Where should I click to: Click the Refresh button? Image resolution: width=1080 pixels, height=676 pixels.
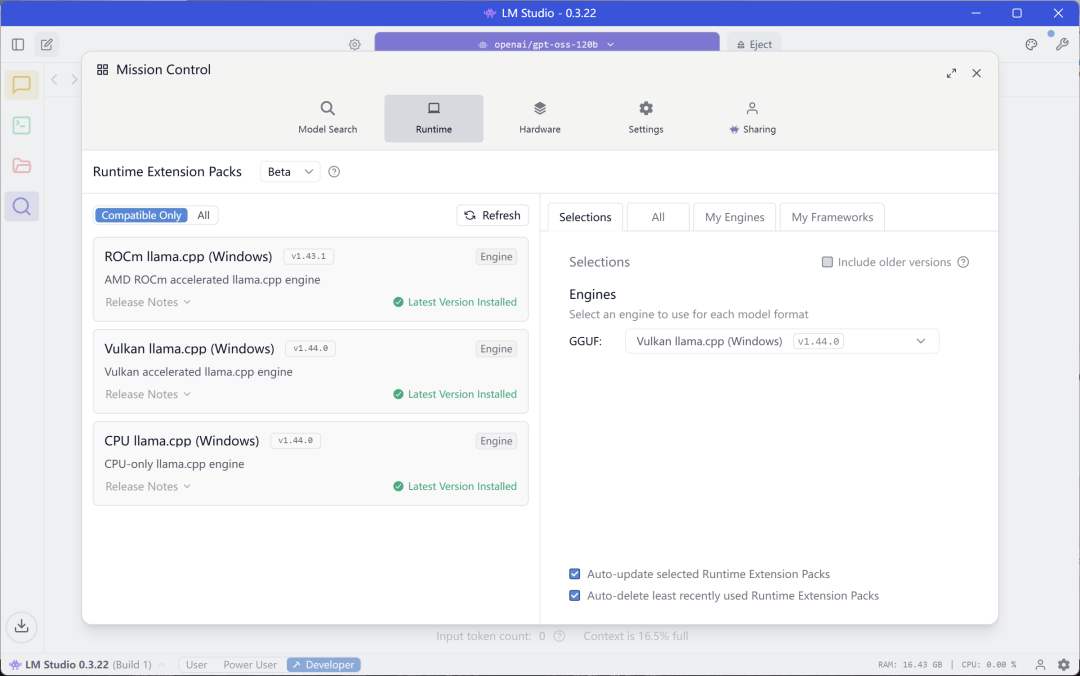492,215
